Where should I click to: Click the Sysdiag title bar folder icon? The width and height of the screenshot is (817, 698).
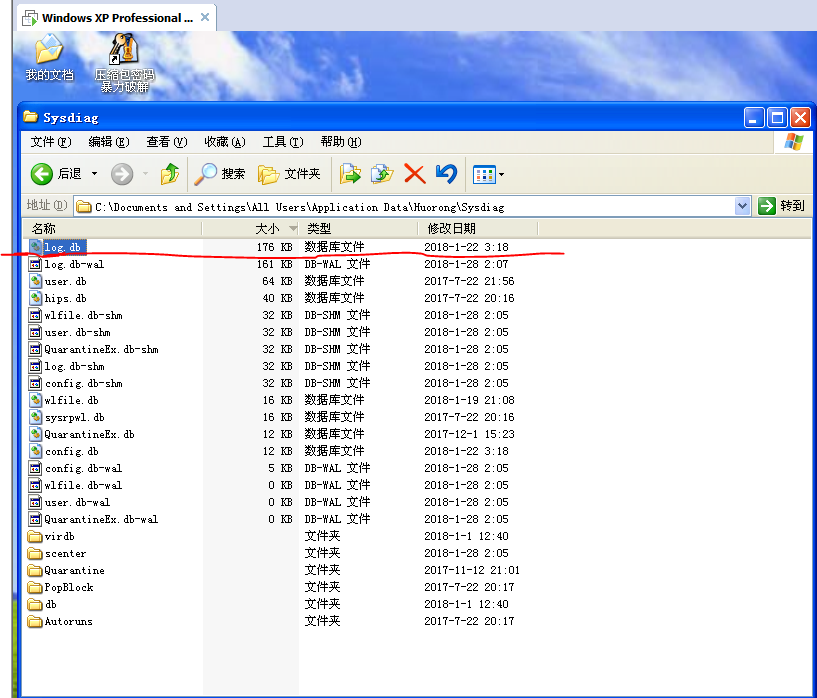click(31, 117)
